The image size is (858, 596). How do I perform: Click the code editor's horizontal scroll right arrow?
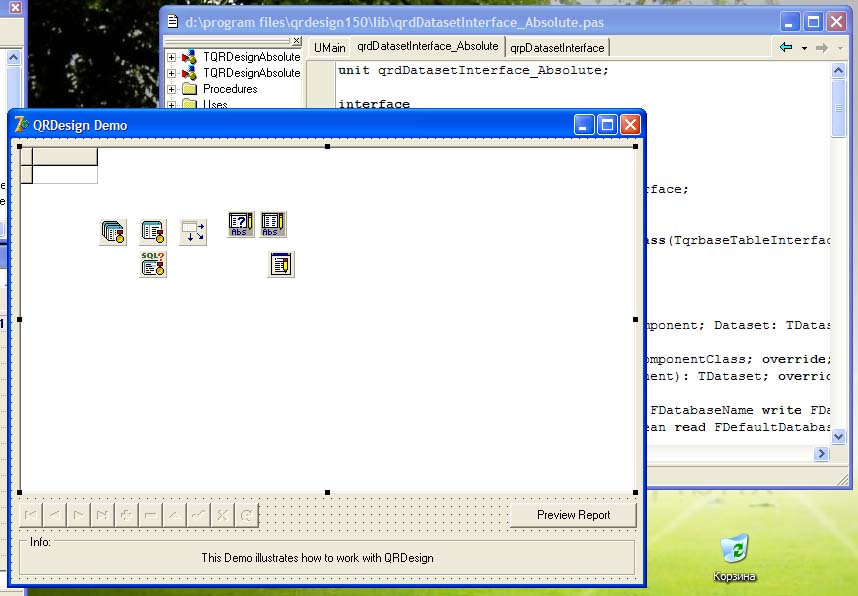pyautogui.click(x=821, y=454)
